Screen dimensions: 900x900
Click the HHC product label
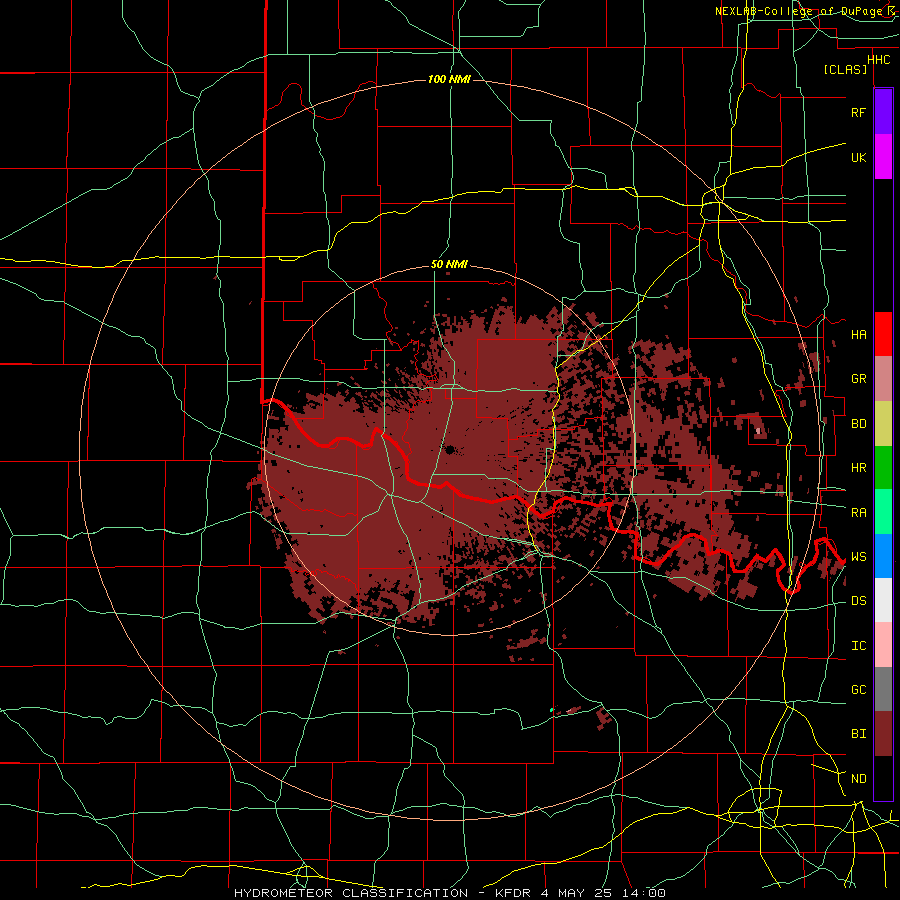[x=878, y=59]
